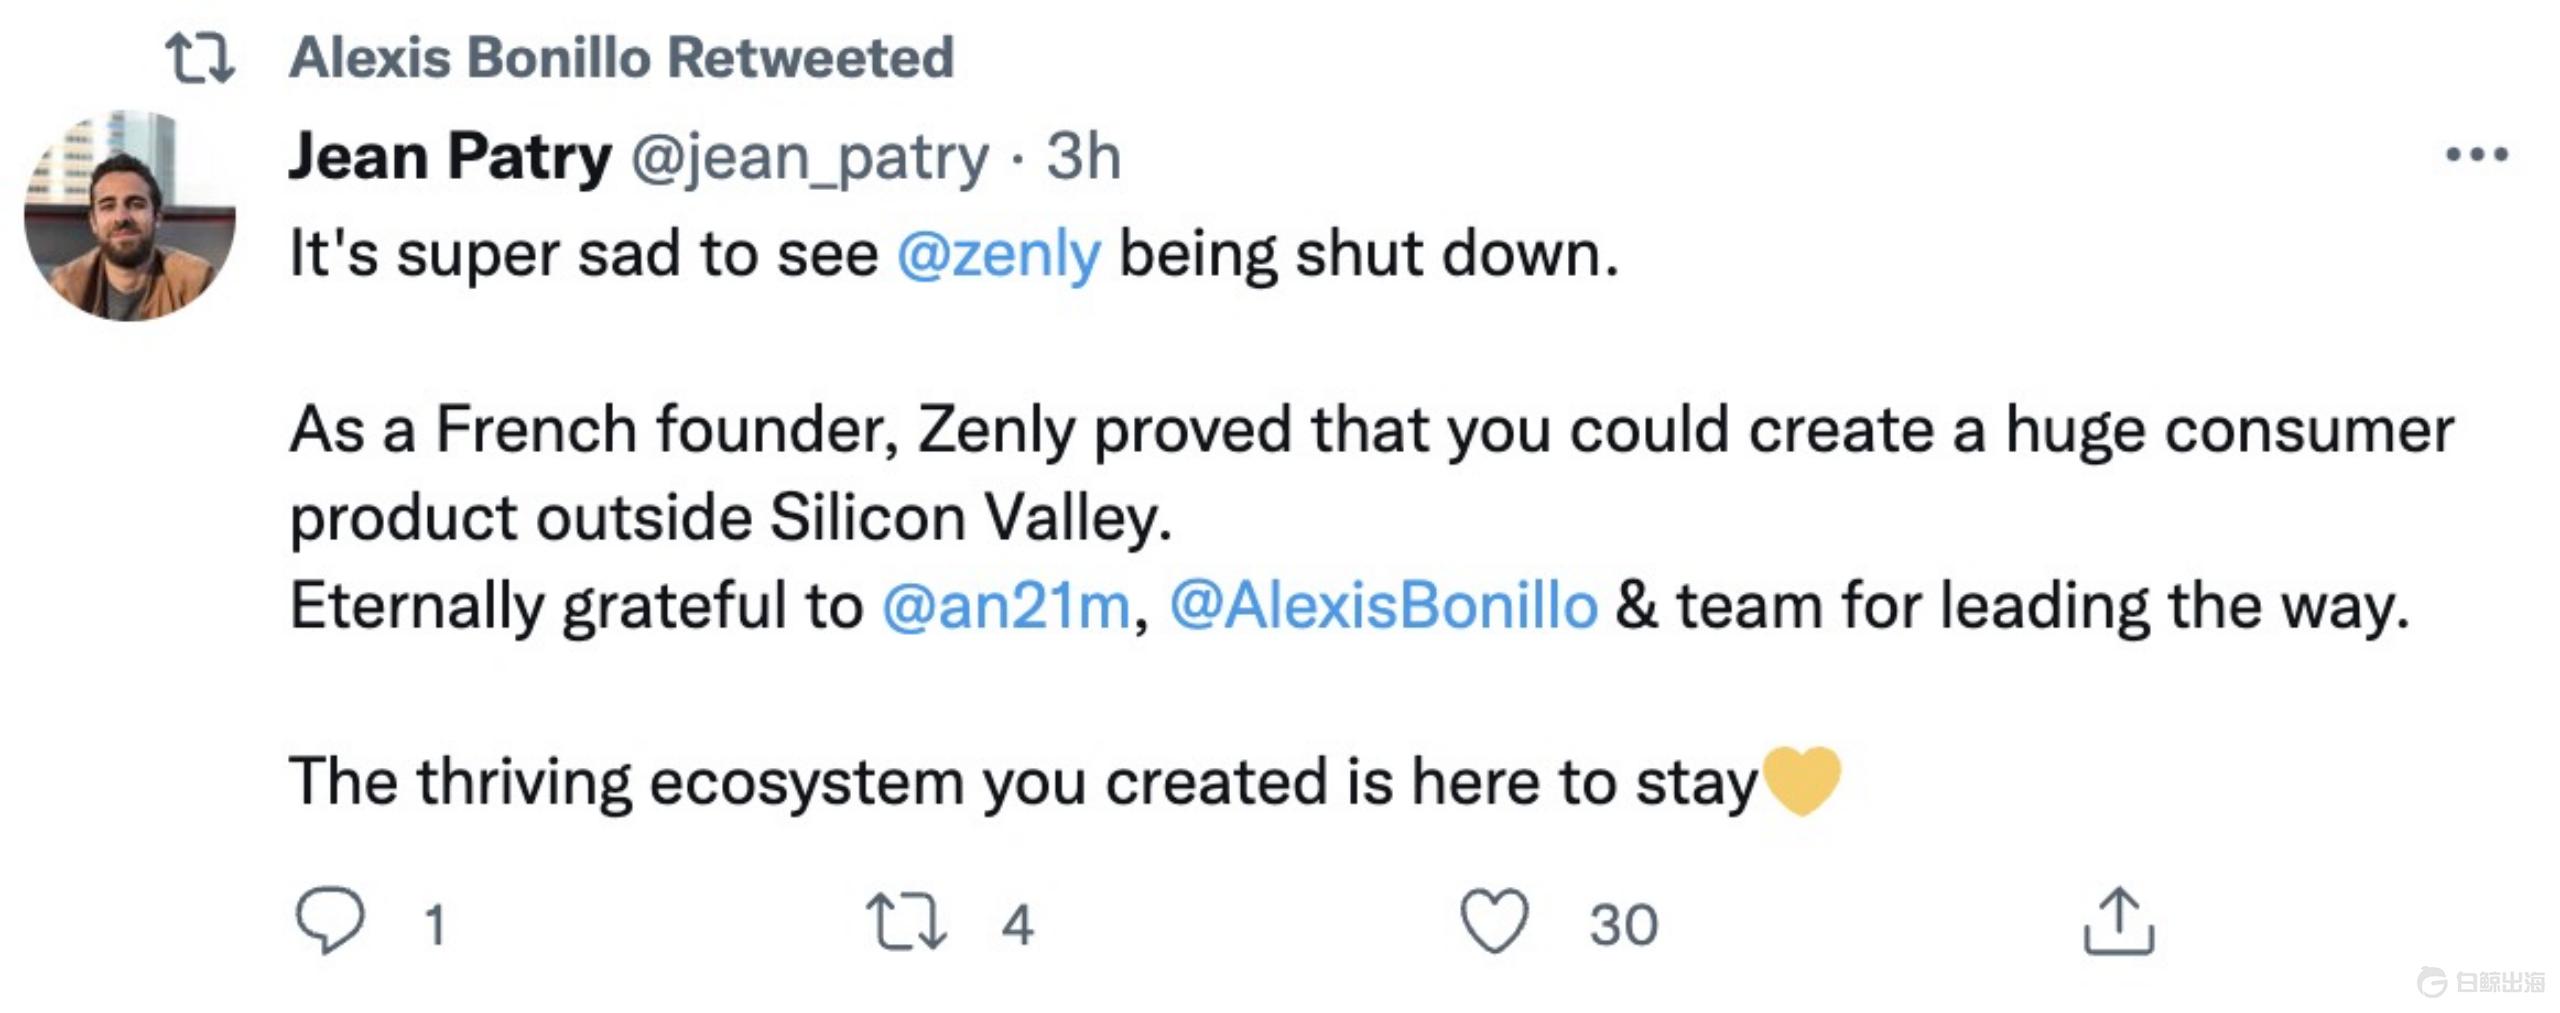The width and height of the screenshot is (2560, 1013).
Task: Open the @zenly mention link
Action: (998, 254)
